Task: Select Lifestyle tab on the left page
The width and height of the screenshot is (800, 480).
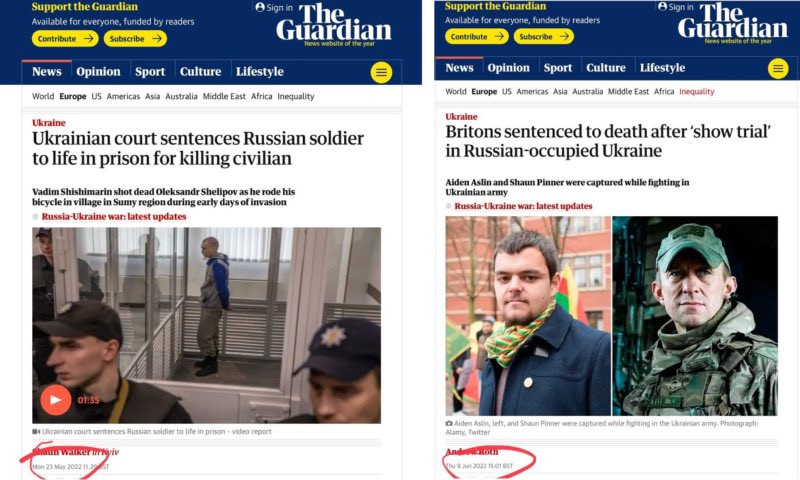Action: coord(260,72)
